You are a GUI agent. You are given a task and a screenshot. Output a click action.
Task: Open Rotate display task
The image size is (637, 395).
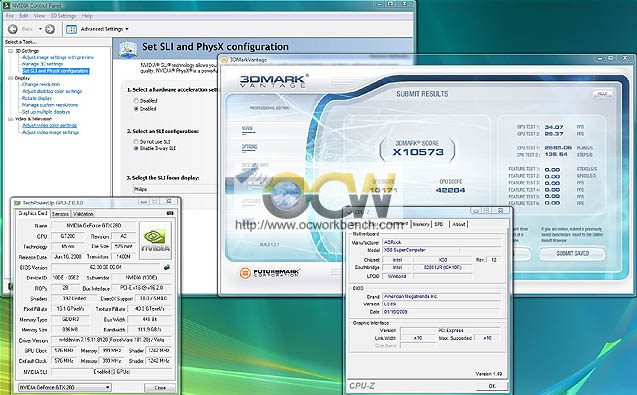tap(37, 98)
